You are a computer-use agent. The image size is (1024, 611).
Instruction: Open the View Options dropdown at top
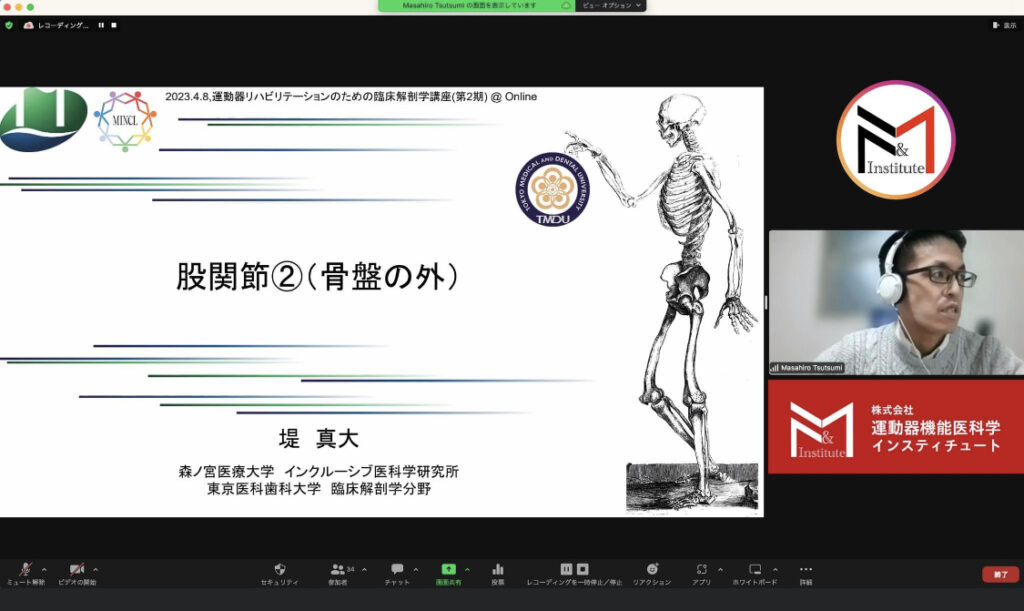coord(610,5)
